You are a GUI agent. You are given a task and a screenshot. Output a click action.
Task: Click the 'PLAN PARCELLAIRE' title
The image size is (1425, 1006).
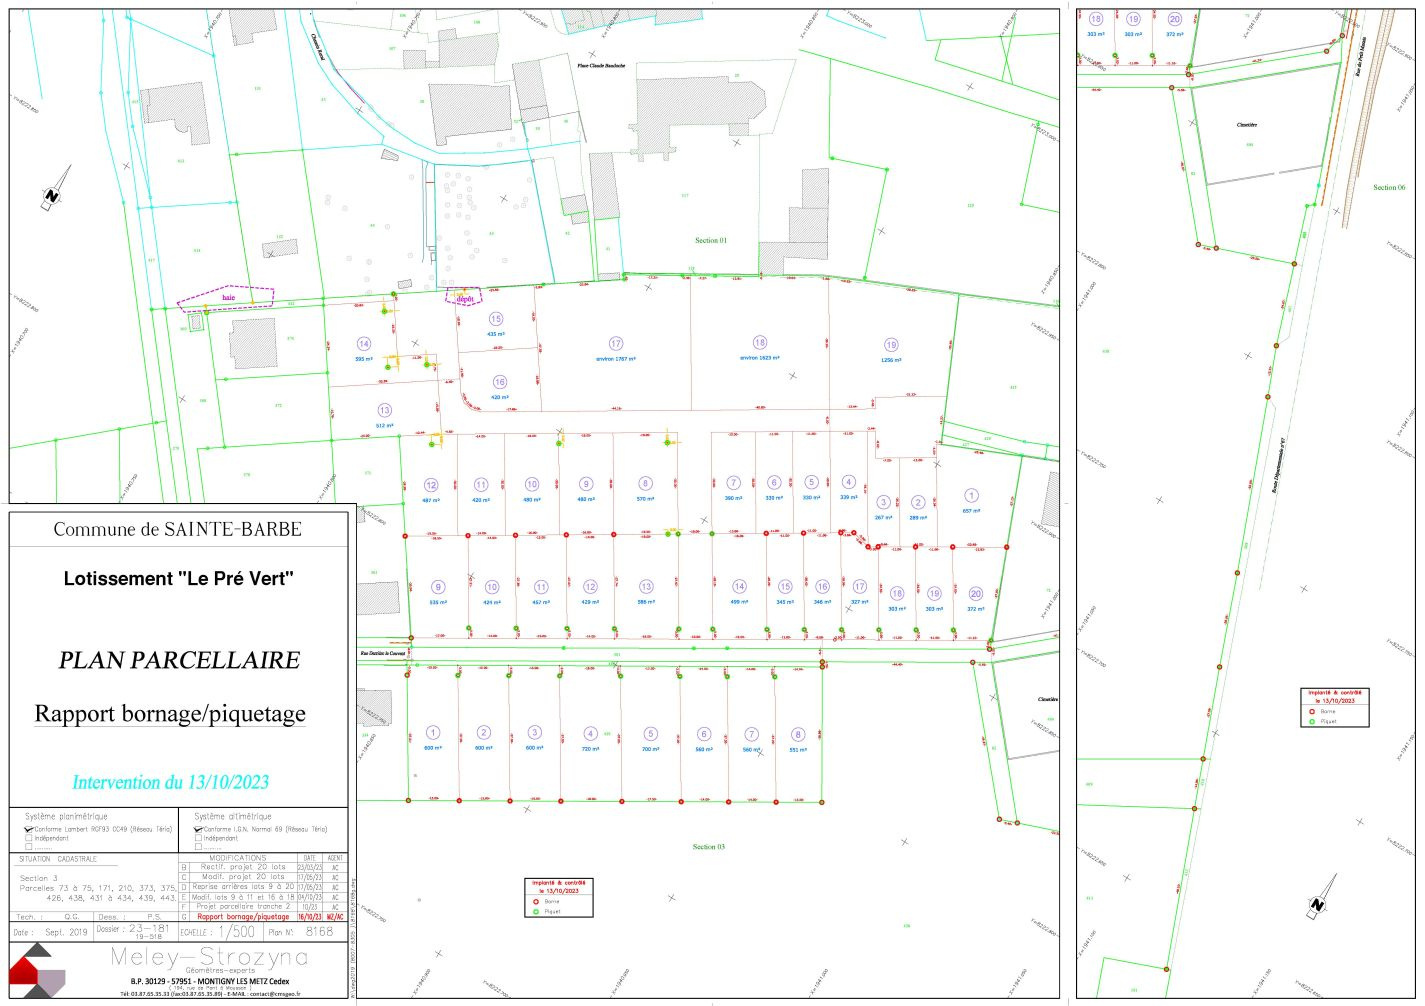click(179, 660)
